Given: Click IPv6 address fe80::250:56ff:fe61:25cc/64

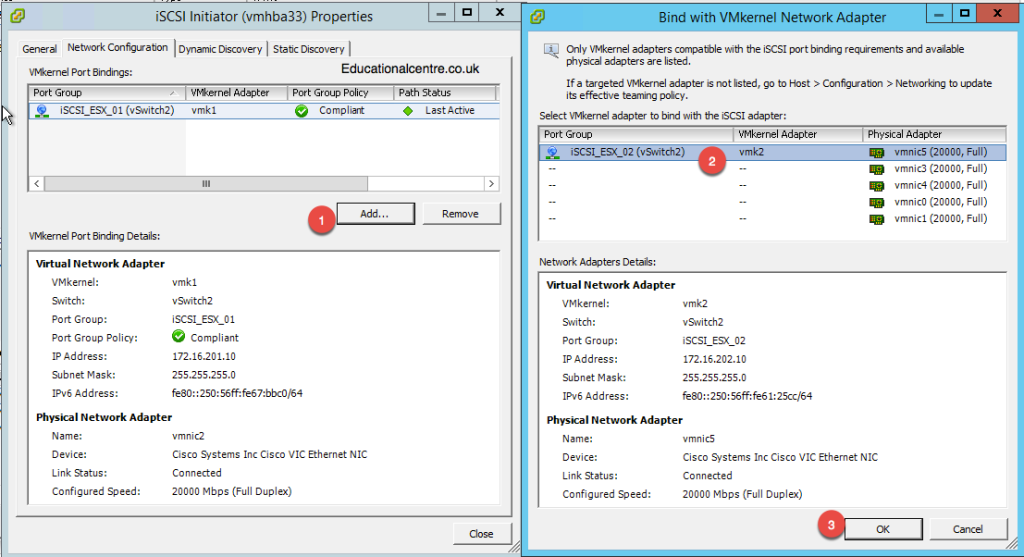Looking at the screenshot, I should click(x=747, y=396).
